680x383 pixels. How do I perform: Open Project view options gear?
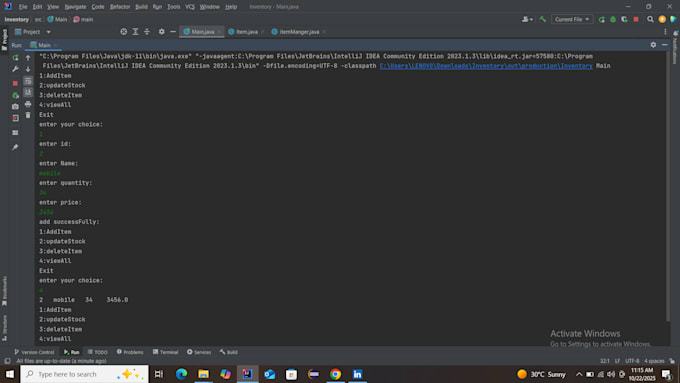[161, 32]
